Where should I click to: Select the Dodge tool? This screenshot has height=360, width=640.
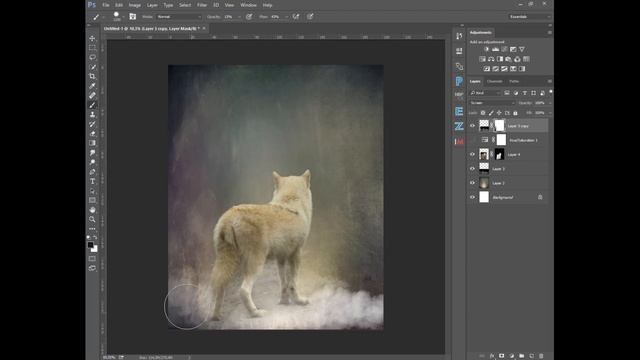[92, 162]
